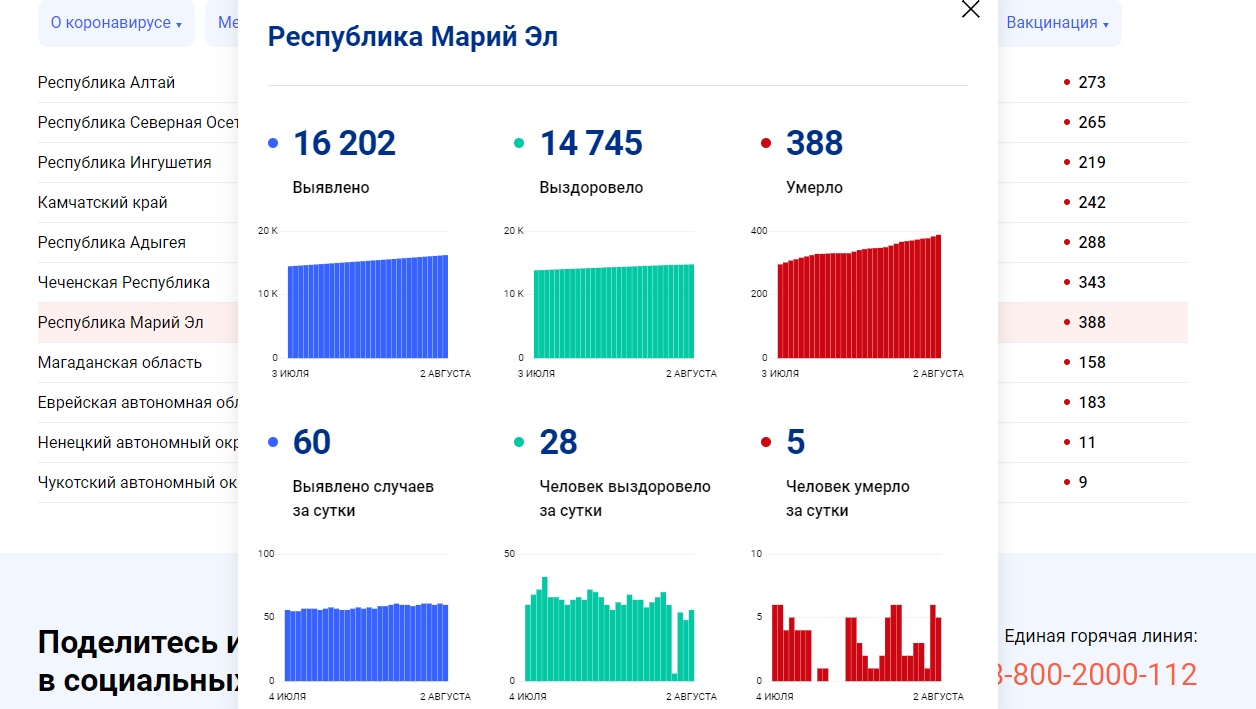This screenshot has width=1256, height=709.
Task: Select Республика Адыгея region row
Action: point(111,242)
